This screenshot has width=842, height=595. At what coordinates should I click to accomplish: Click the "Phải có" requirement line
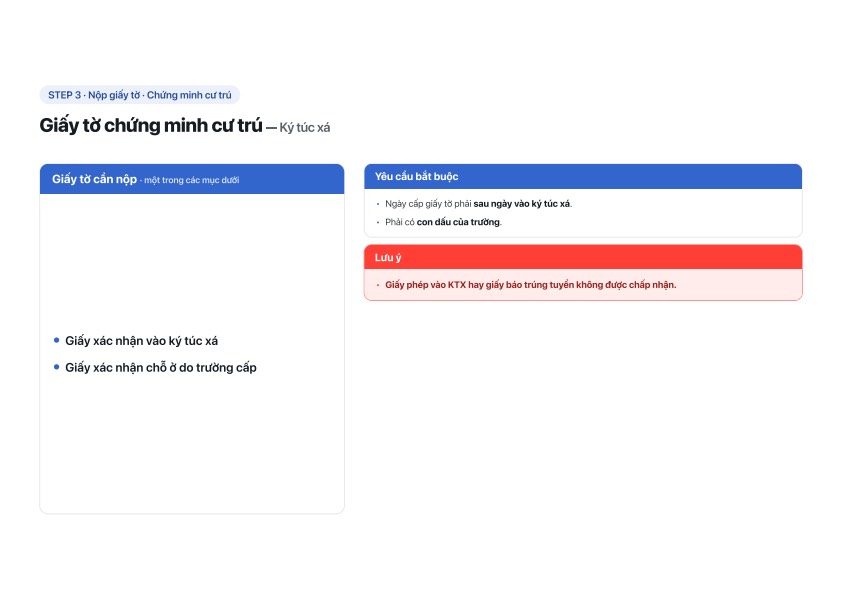click(x=443, y=222)
